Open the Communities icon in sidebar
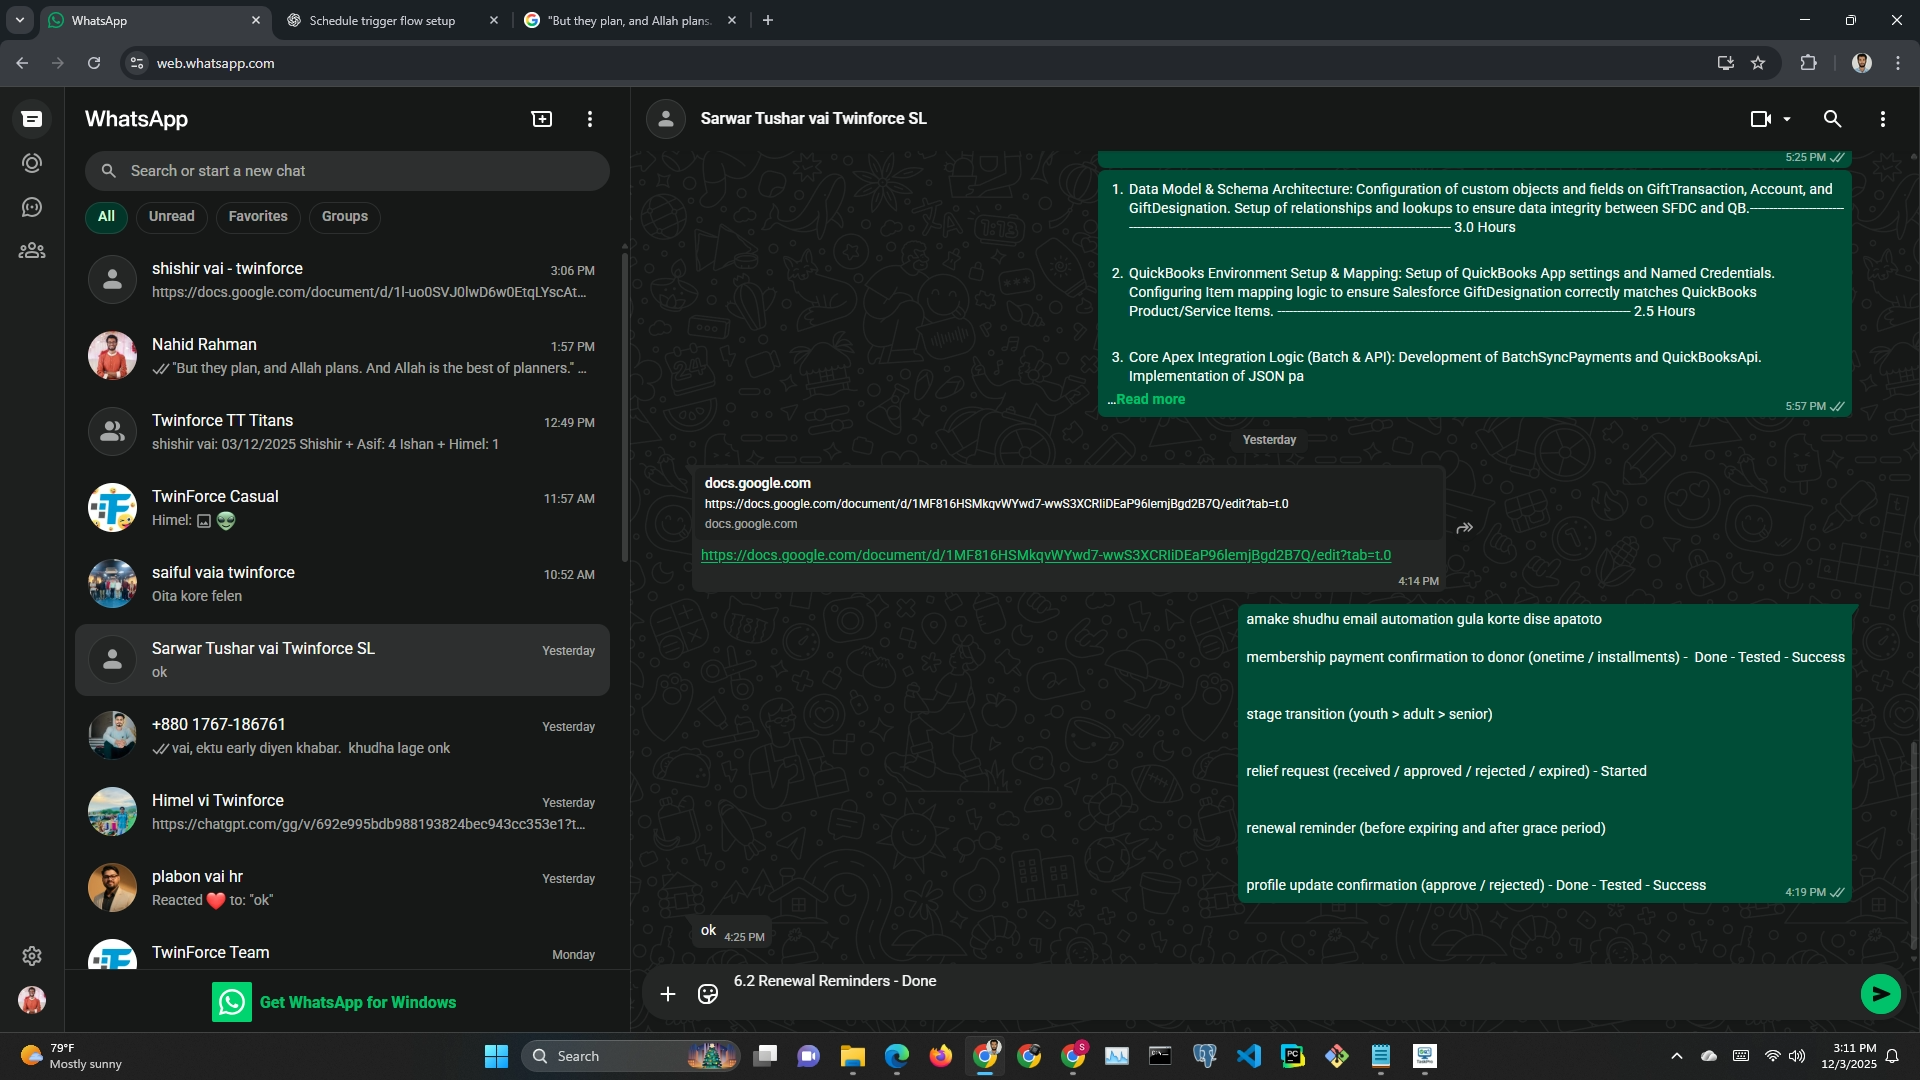Screen dimensions: 1920x1080 point(32,251)
